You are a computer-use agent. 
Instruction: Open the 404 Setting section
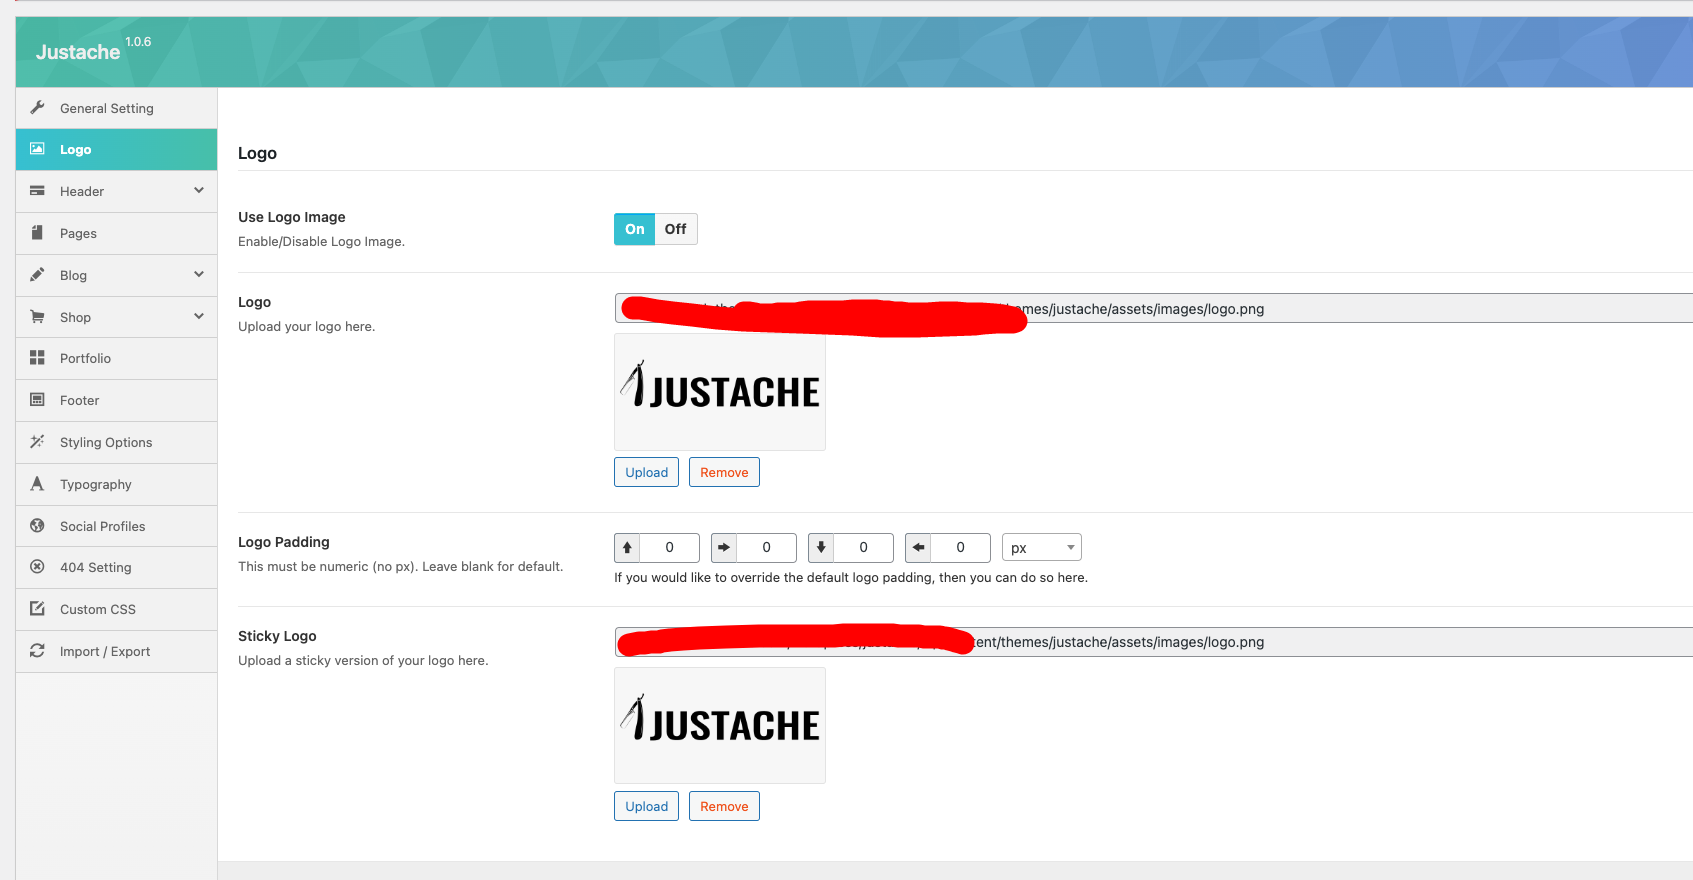click(116, 567)
